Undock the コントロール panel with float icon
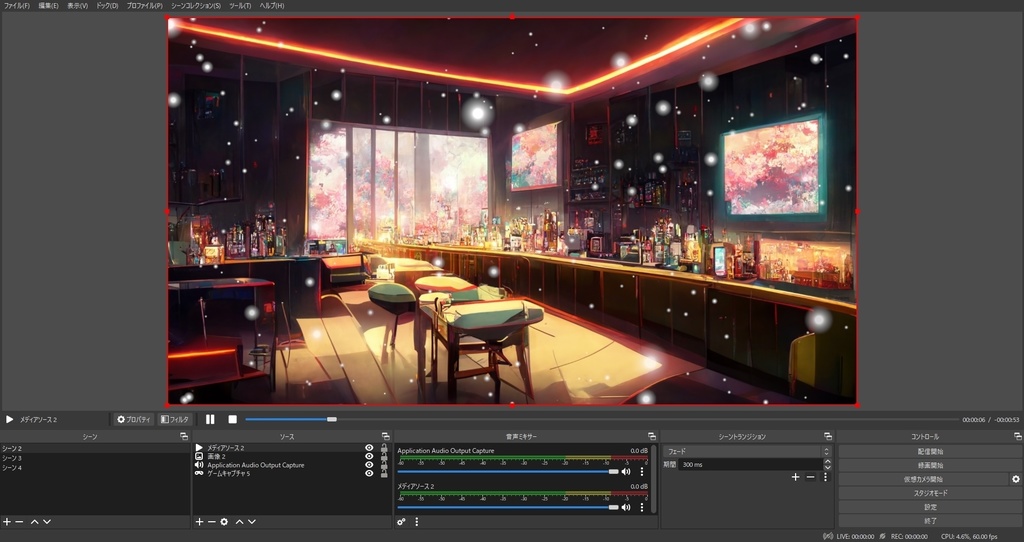The height and width of the screenshot is (542, 1024). [x=1017, y=436]
